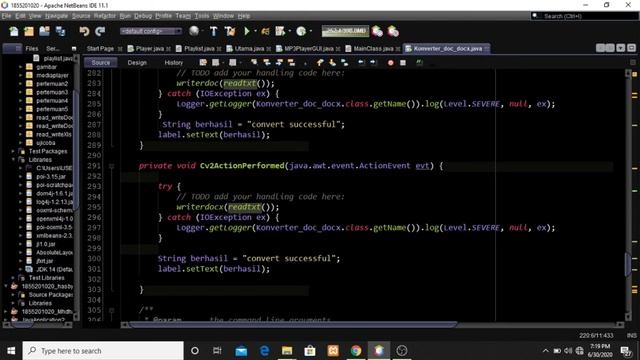Select ujicoba package in tree
Screen dimensions: 640x360
coord(46,143)
